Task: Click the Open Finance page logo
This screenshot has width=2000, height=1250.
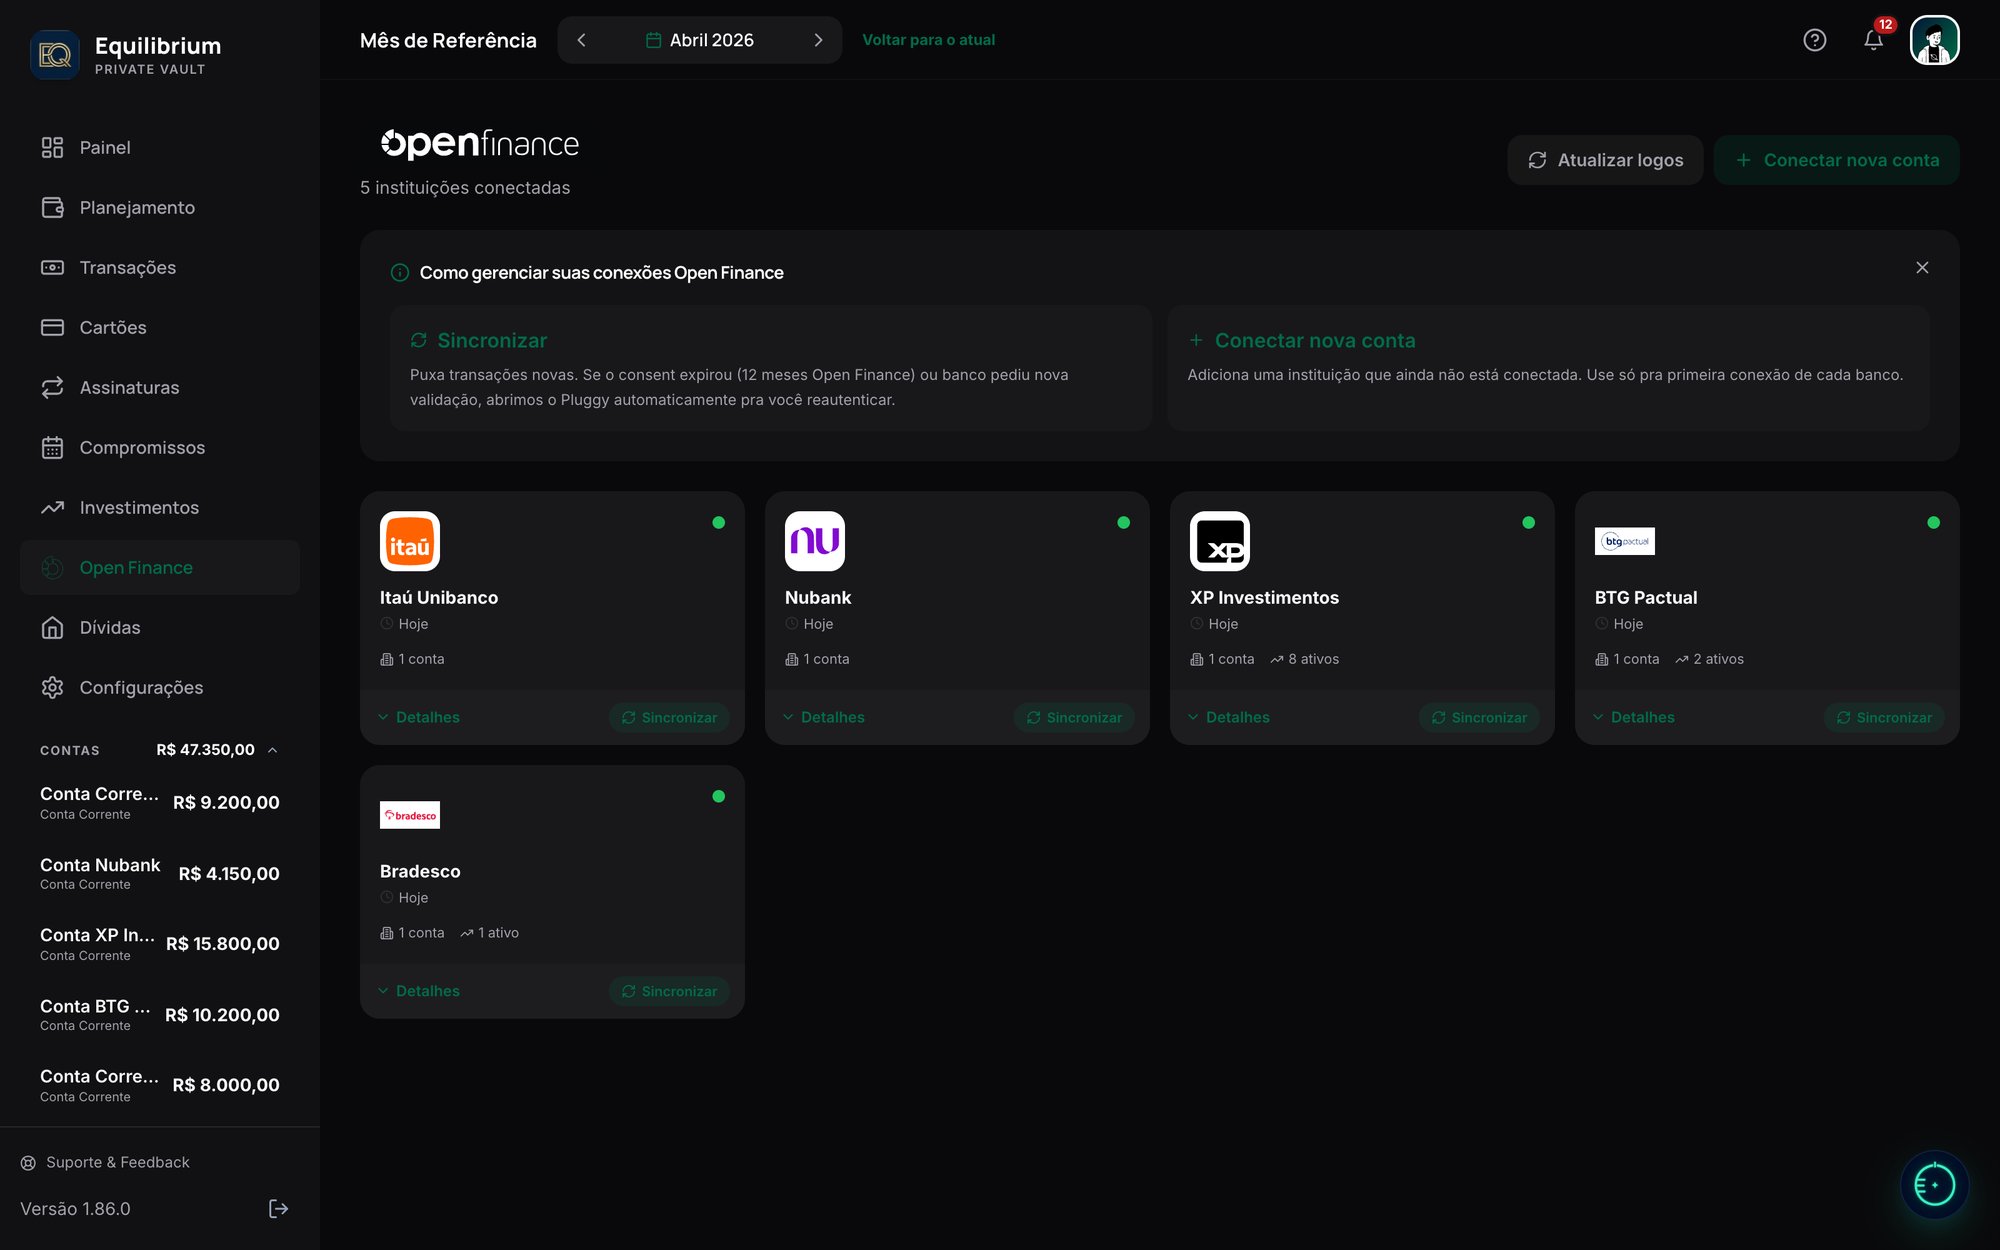Action: click(480, 144)
